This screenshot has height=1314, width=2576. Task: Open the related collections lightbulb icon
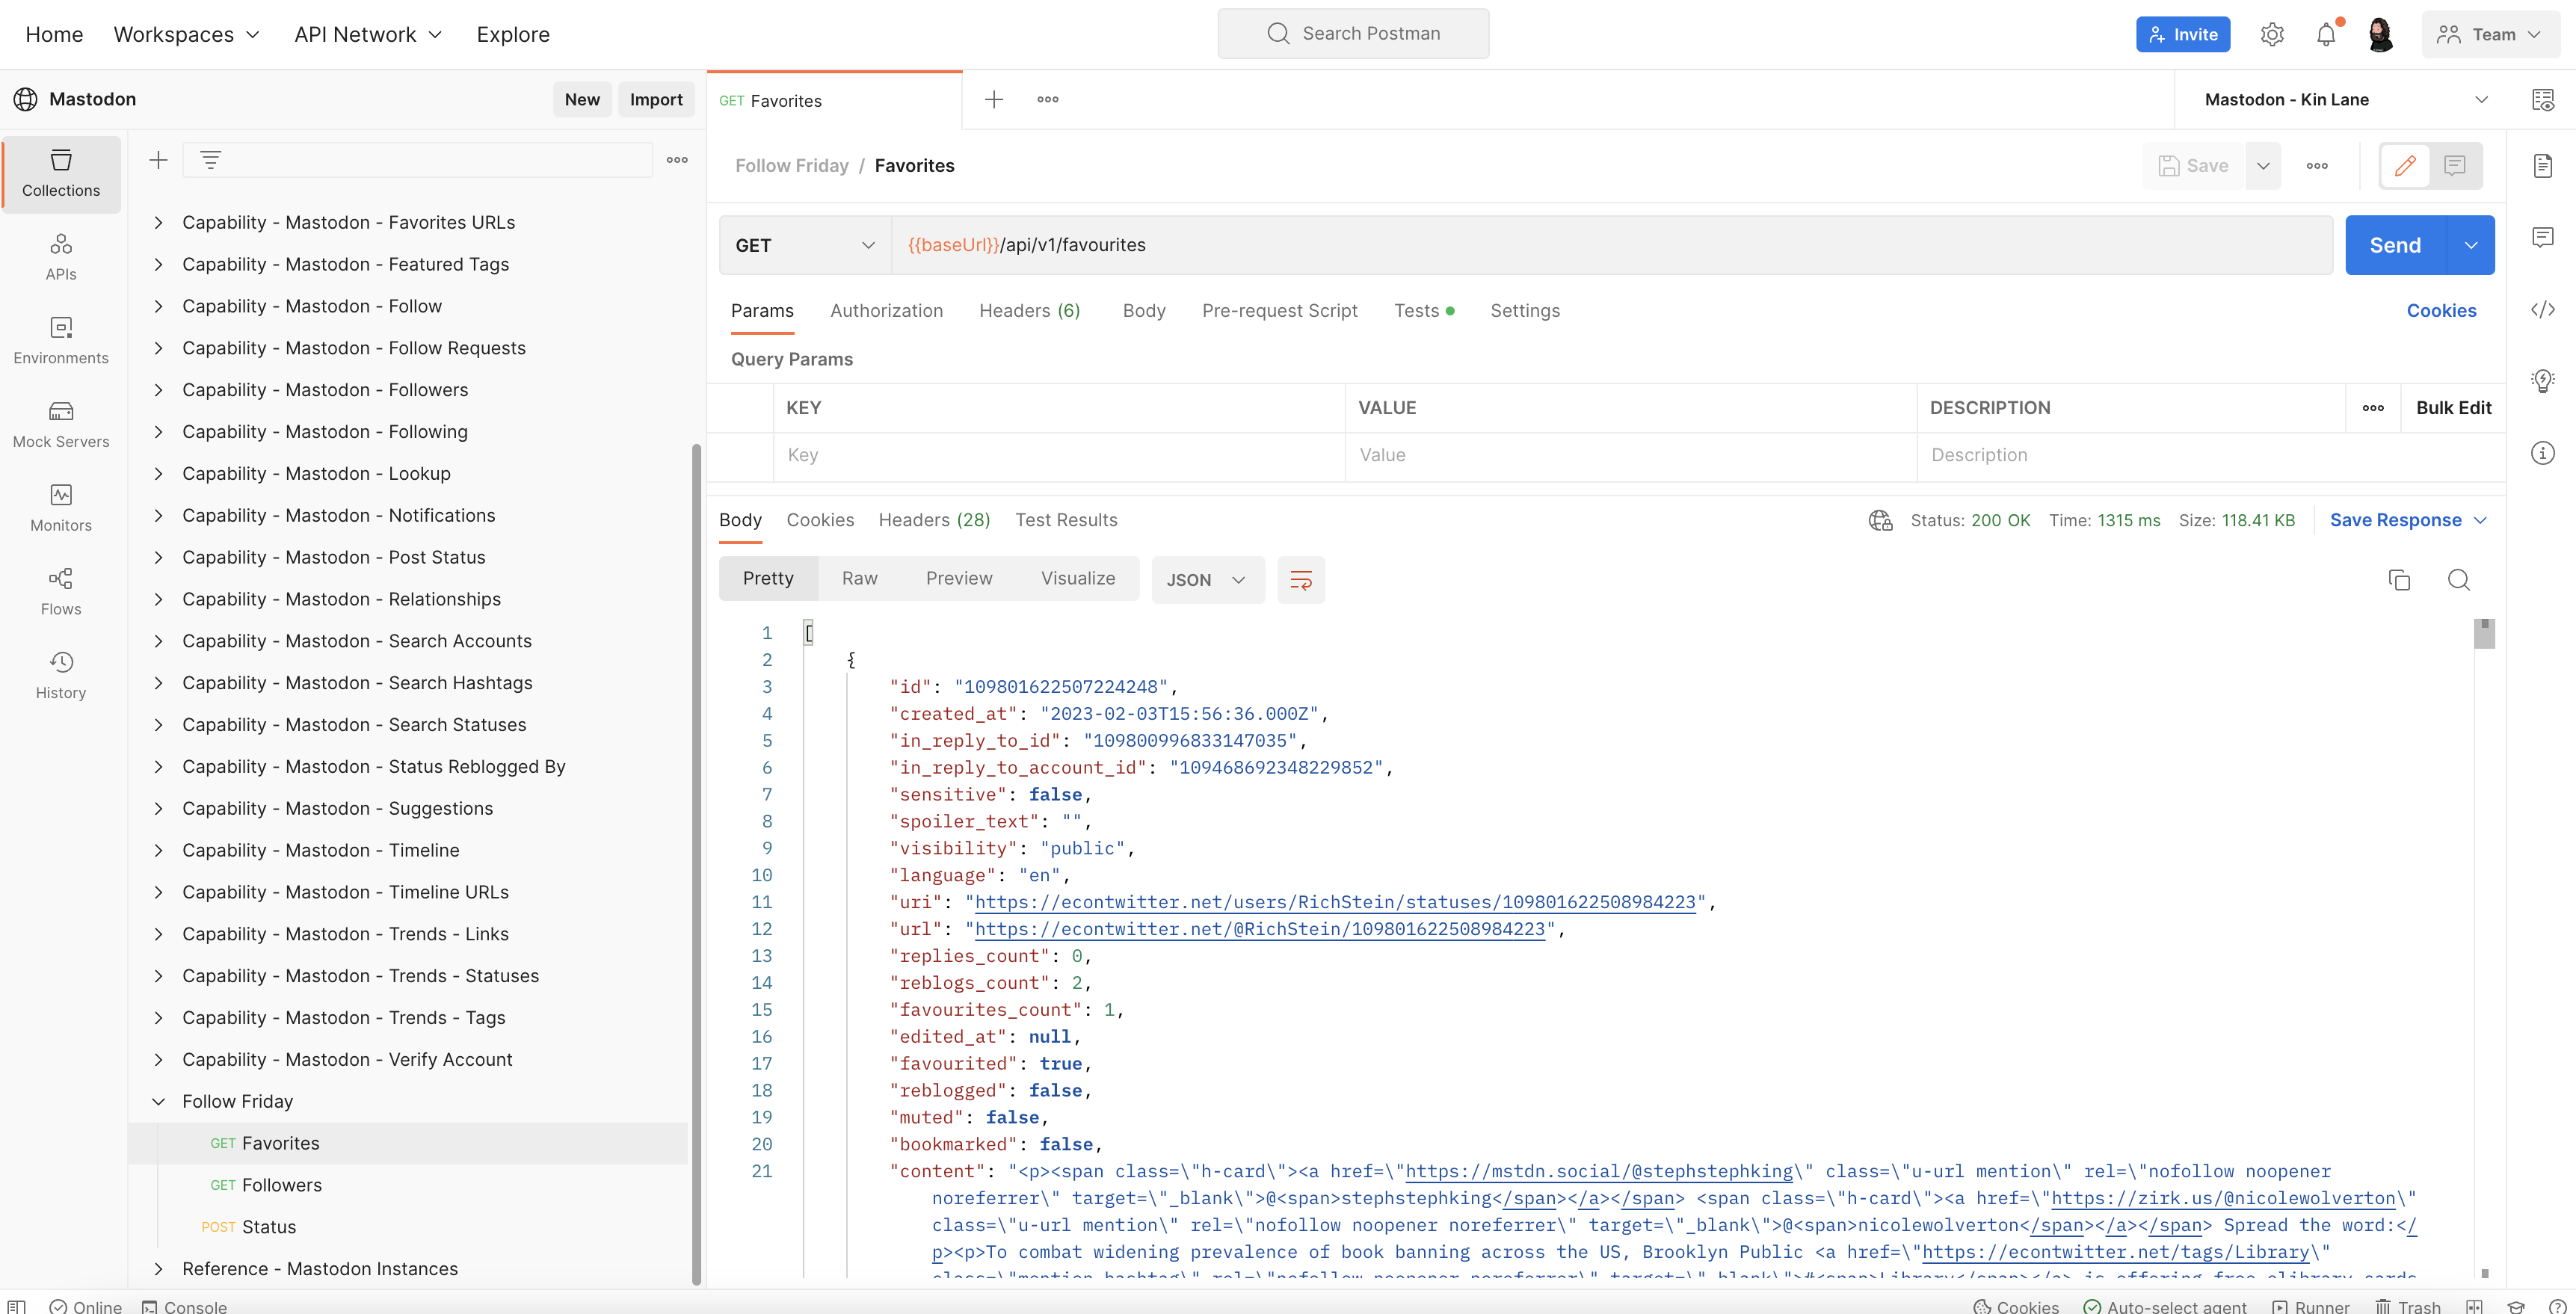pos(2542,381)
